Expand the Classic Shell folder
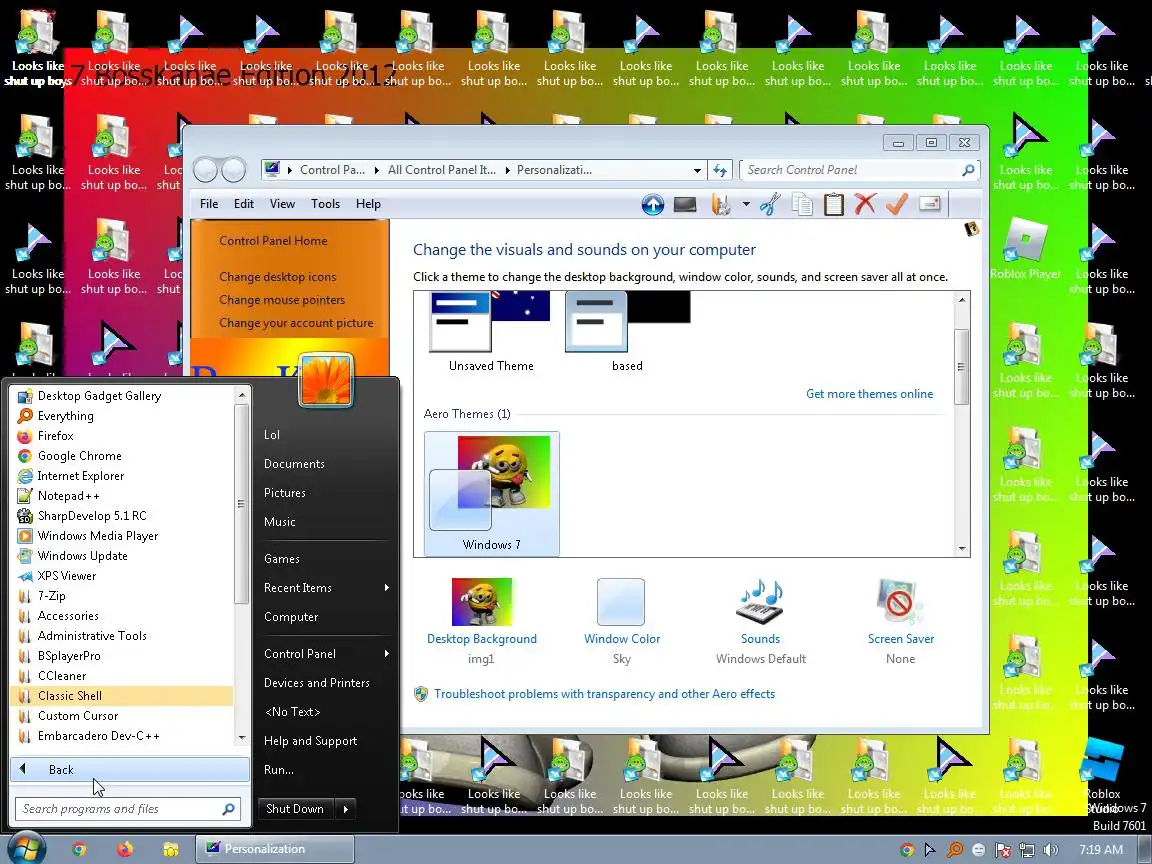 click(x=122, y=696)
